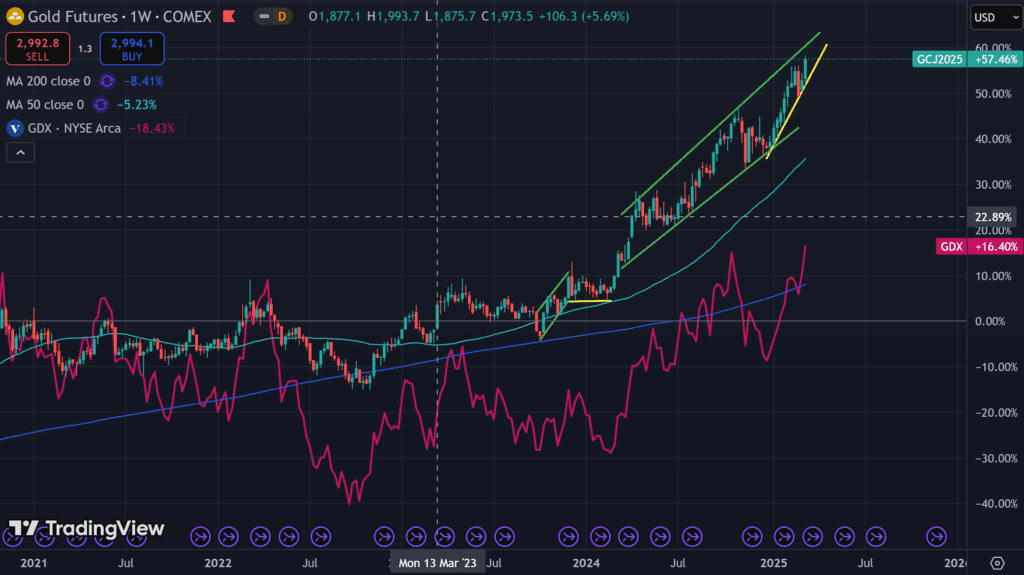Image resolution: width=1024 pixels, height=575 pixels.
Task: Click the 1.3 spread value
Action: coord(85,49)
